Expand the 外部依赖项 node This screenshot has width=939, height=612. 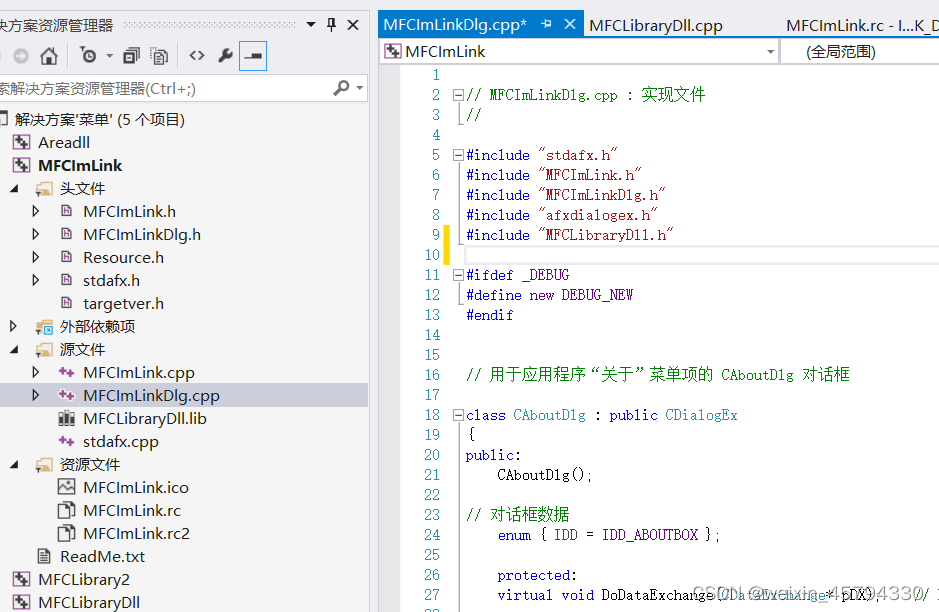(15, 326)
